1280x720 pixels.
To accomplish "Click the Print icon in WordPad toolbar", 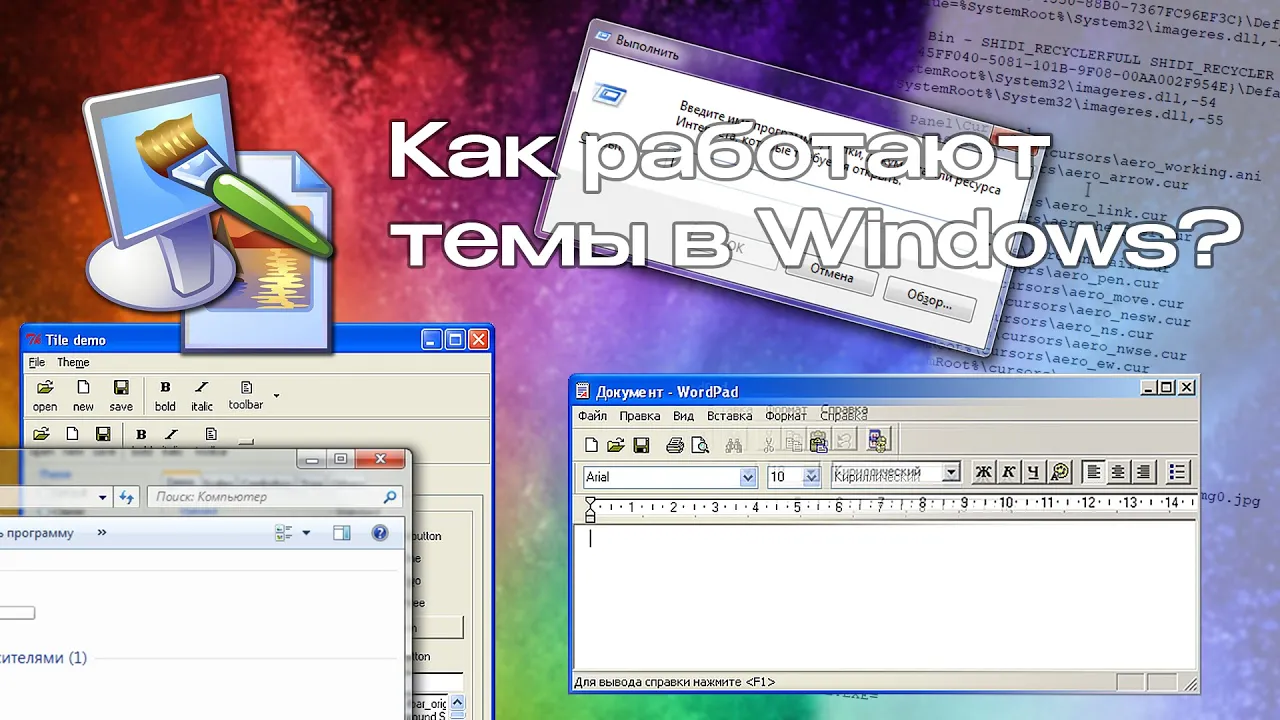I will point(675,445).
